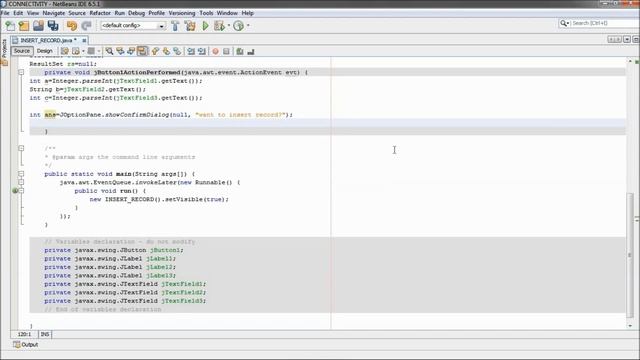Go to Next Bookmark icon

[166, 51]
